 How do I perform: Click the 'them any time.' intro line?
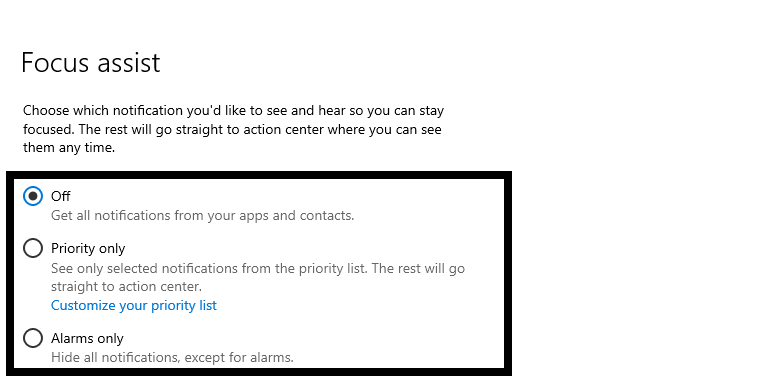coord(69,148)
